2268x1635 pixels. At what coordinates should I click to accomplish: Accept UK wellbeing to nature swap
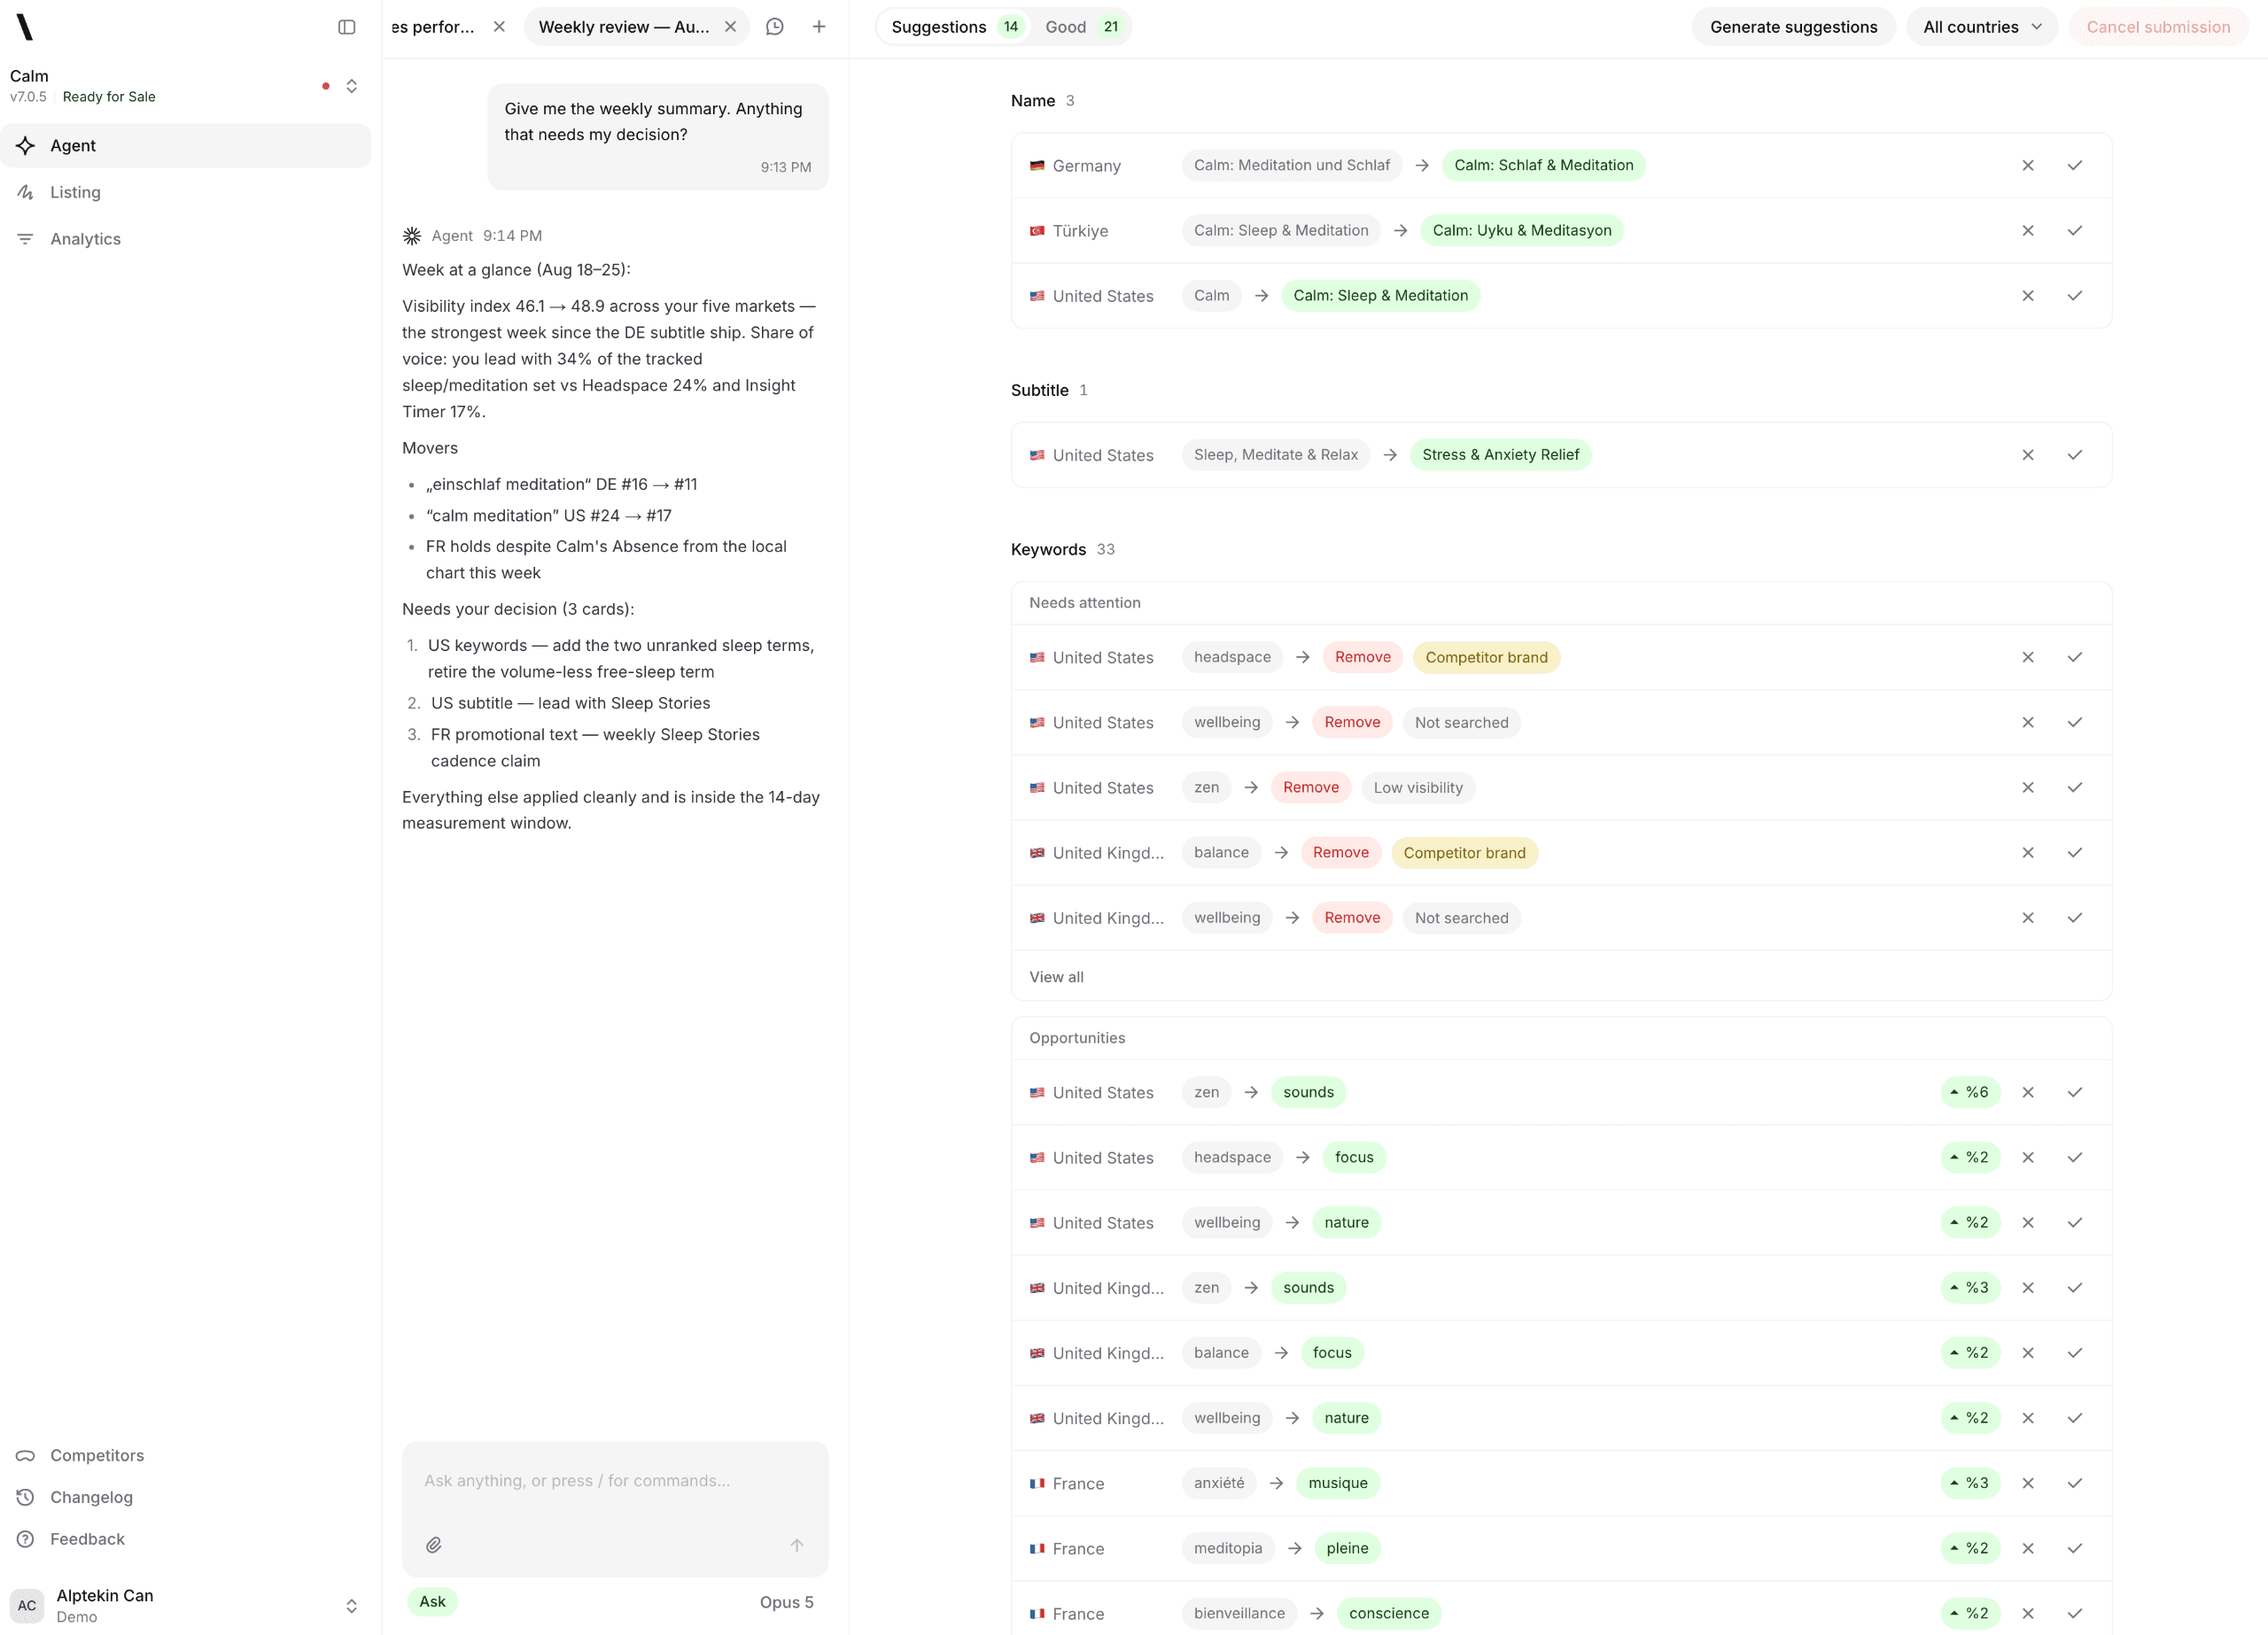click(x=2075, y=1418)
